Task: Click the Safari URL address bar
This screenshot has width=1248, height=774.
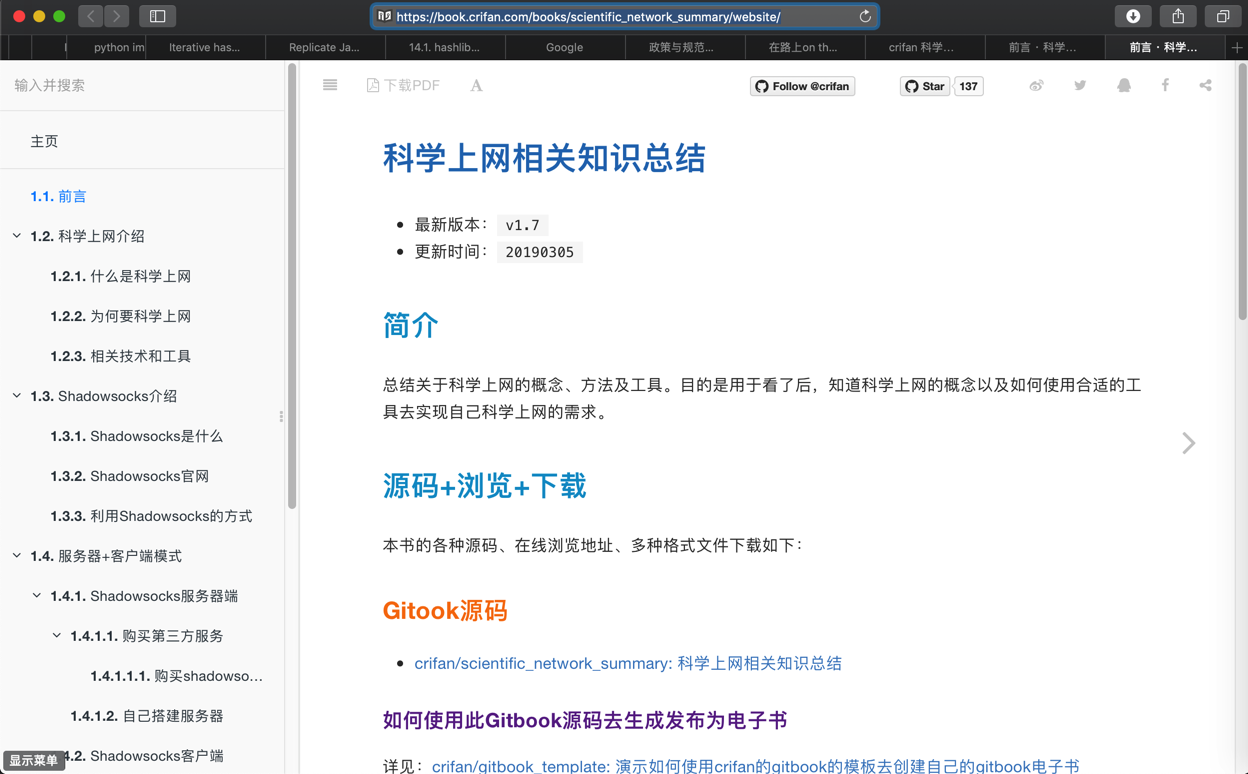Action: coord(625,16)
